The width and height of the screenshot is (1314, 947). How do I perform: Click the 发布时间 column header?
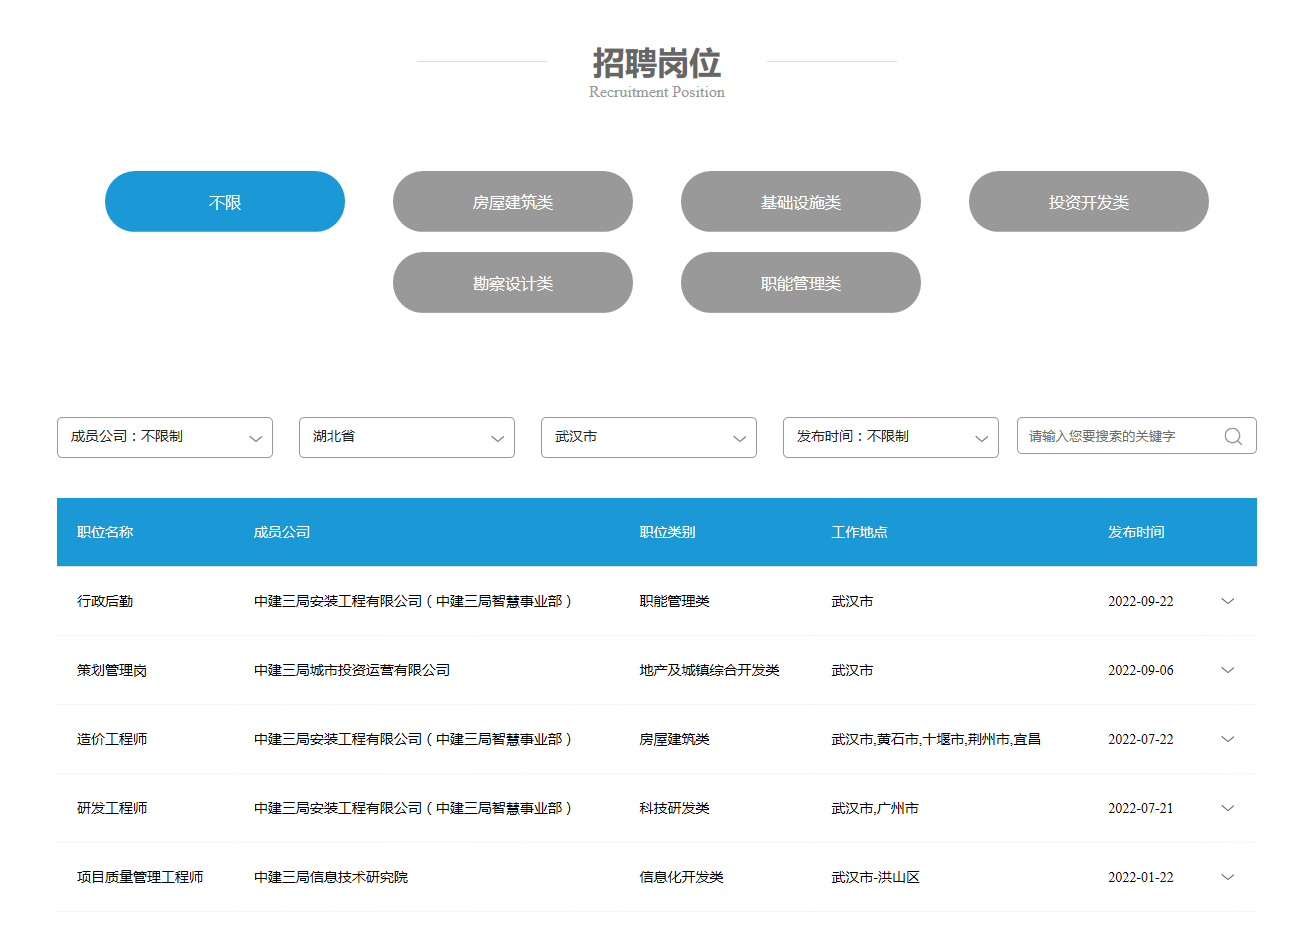[1136, 532]
